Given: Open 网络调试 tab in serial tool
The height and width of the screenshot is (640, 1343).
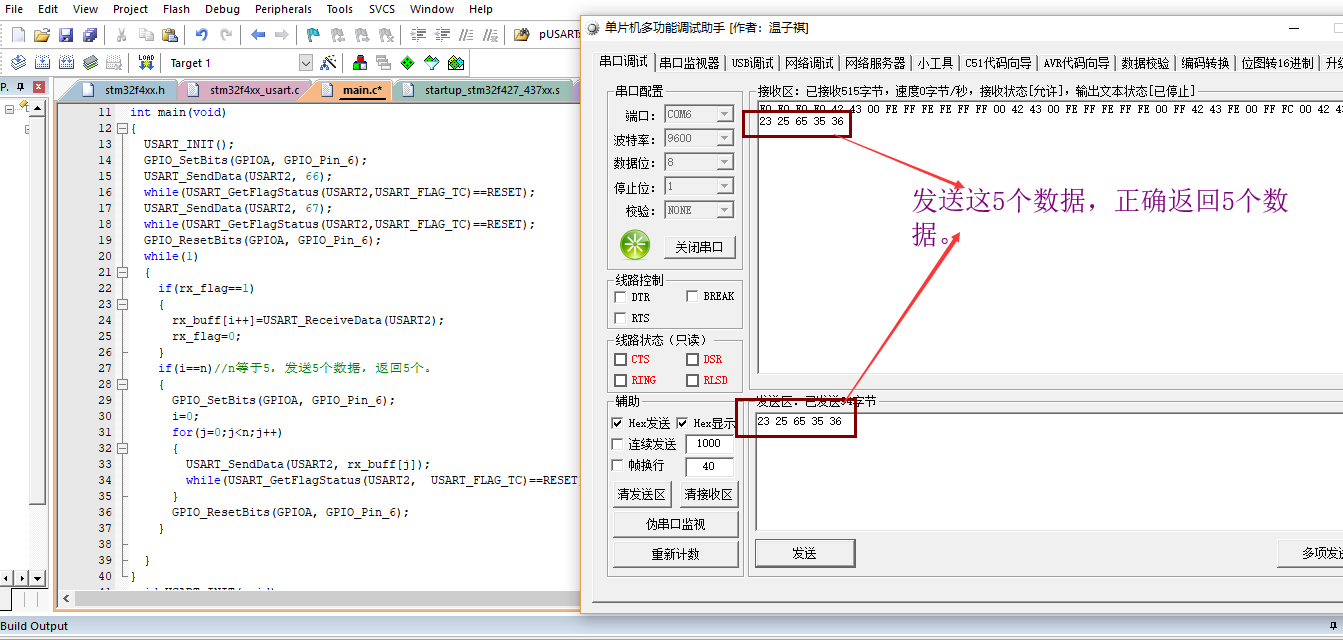Looking at the screenshot, I should click(809, 63).
